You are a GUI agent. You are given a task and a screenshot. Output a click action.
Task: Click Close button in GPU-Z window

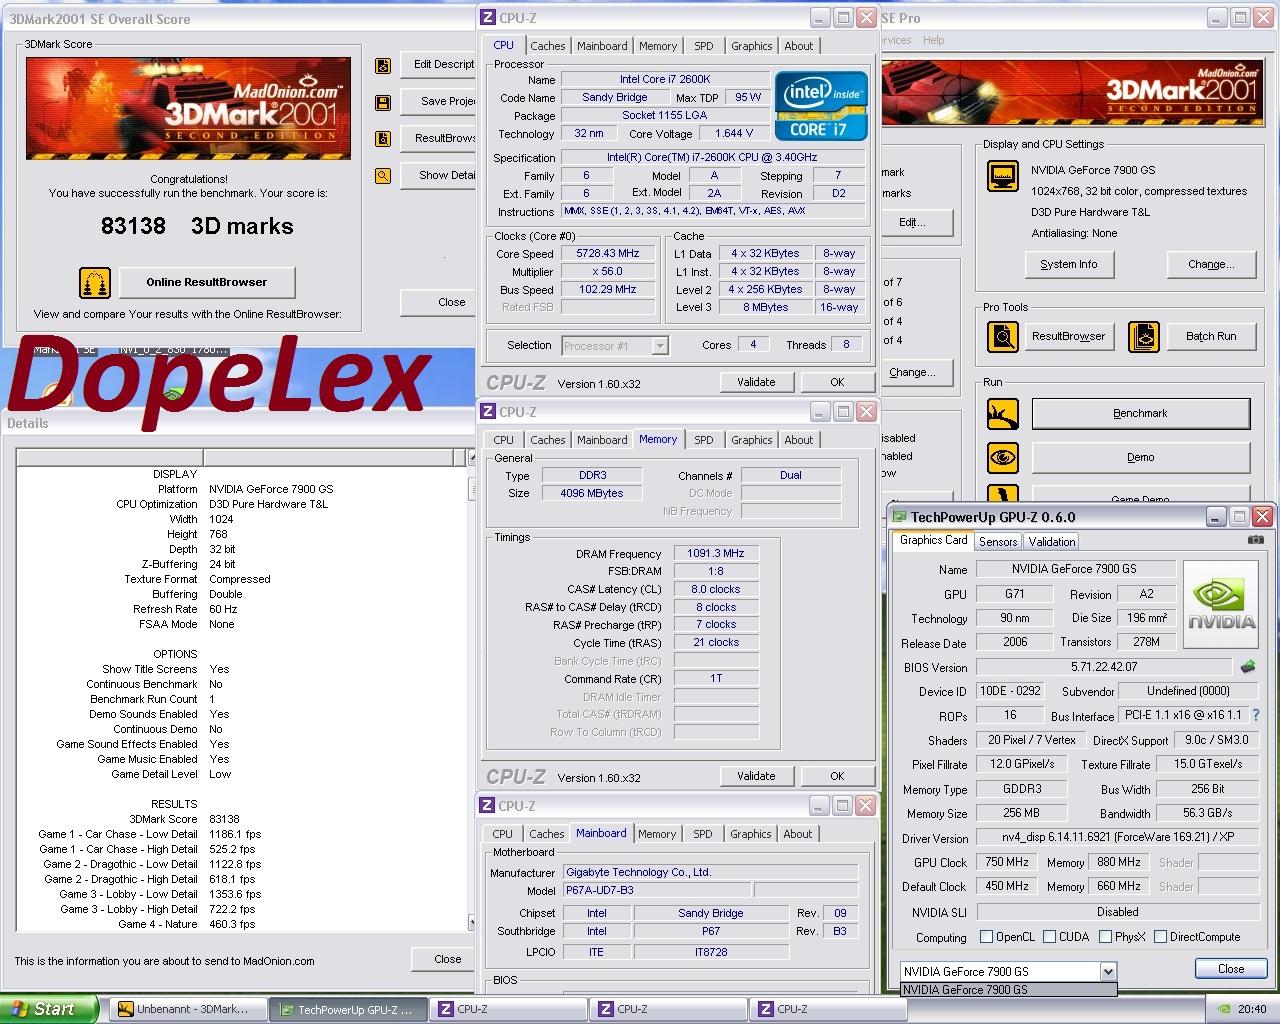pyautogui.click(x=1231, y=969)
